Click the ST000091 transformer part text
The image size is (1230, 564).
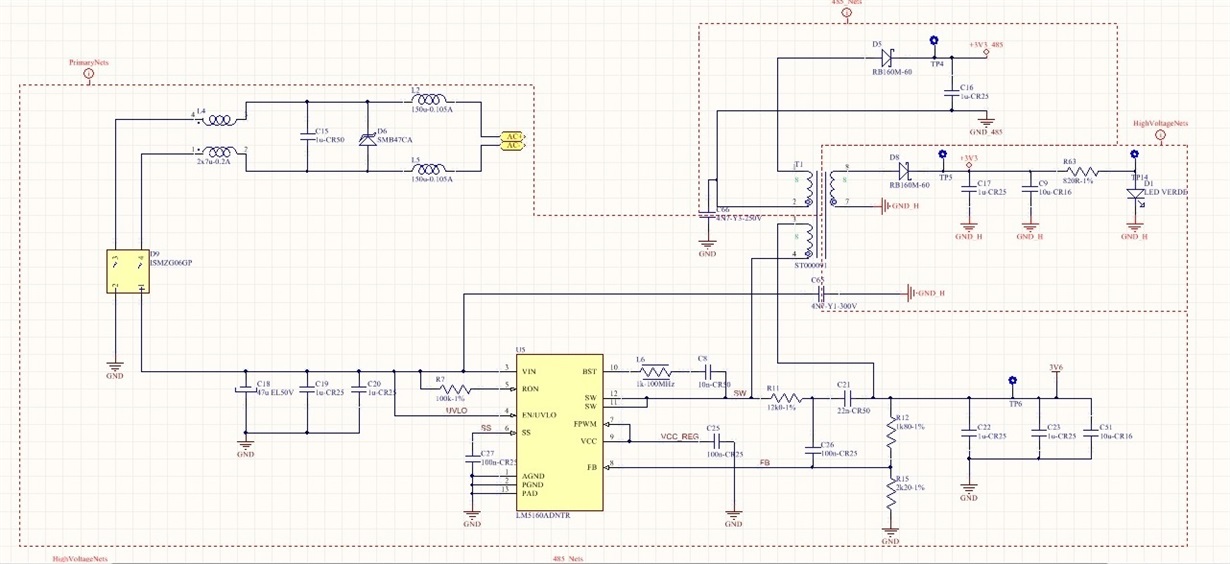(x=811, y=267)
